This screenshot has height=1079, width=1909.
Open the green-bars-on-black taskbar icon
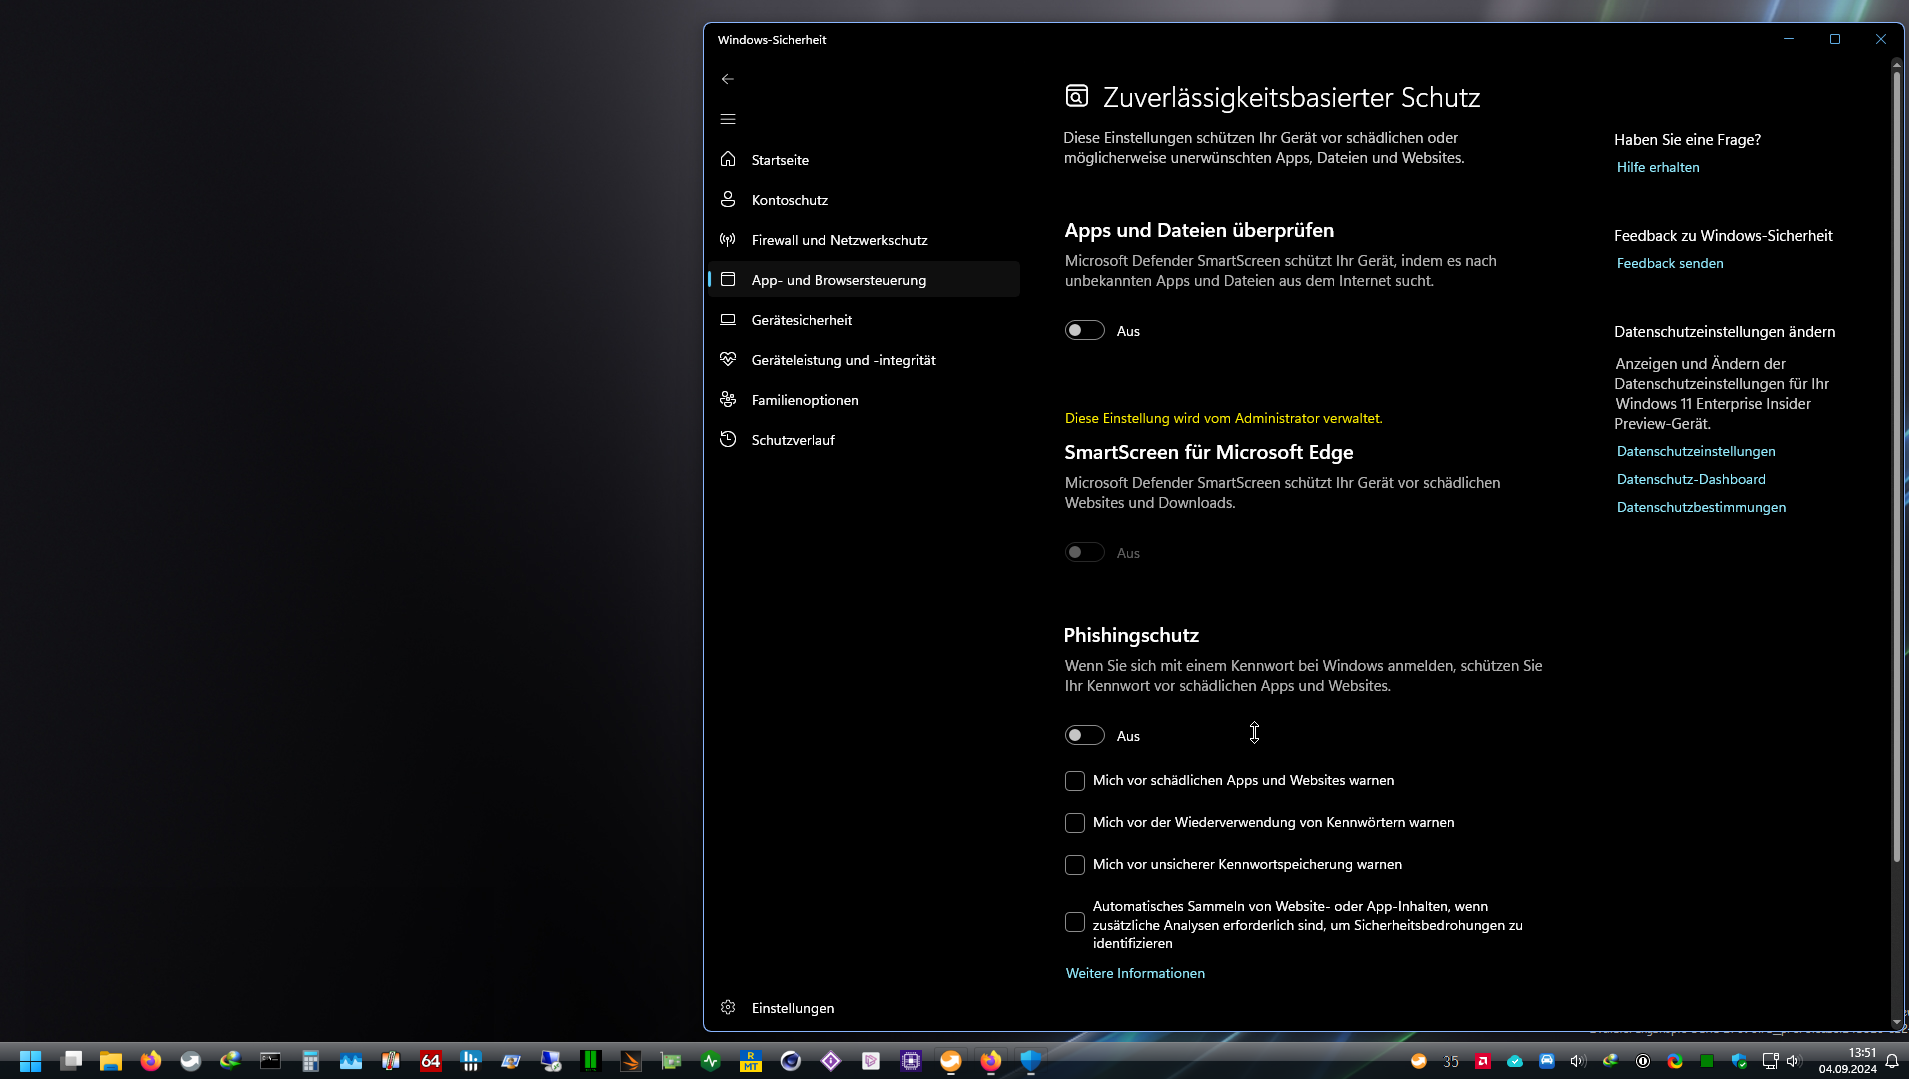pyautogui.click(x=591, y=1061)
